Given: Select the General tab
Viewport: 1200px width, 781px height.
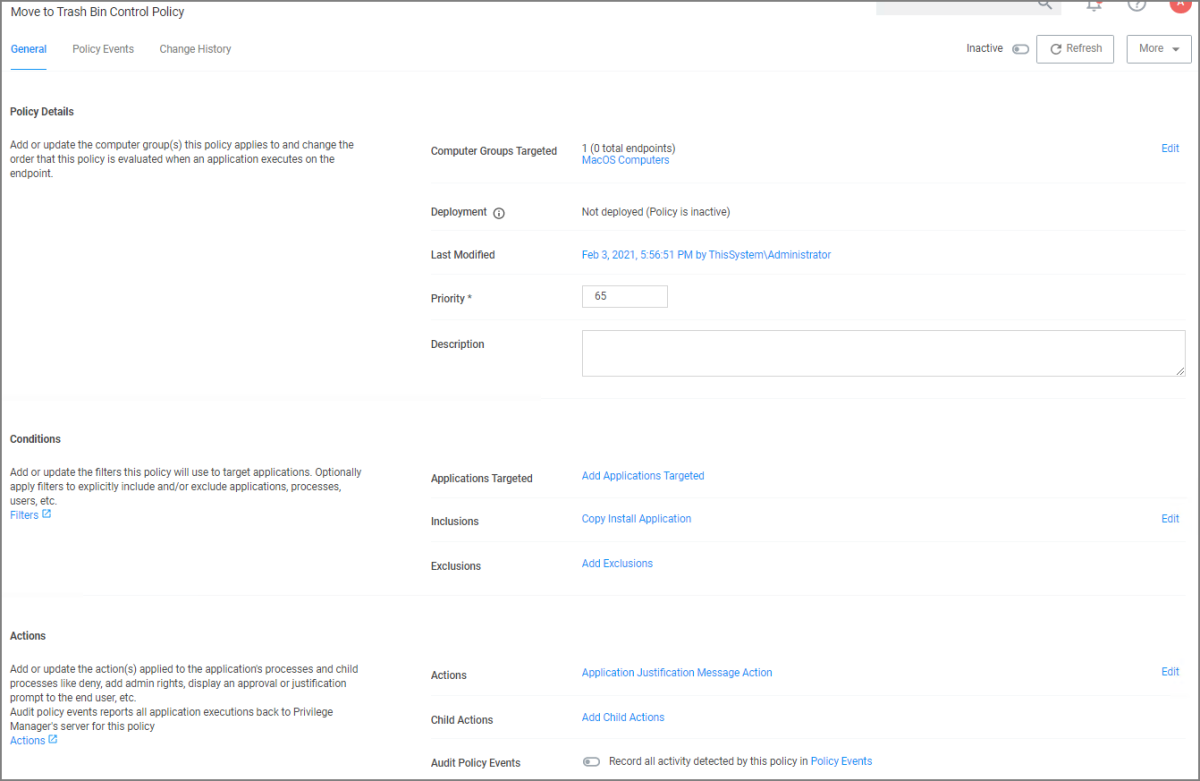Looking at the screenshot, I should pos(28,49).
